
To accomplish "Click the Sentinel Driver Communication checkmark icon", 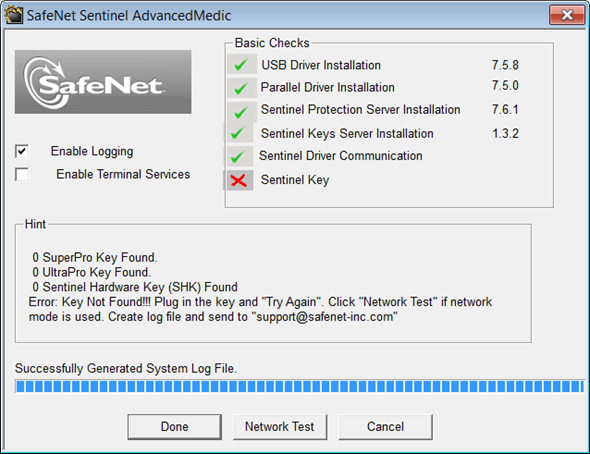I will 239,156.
